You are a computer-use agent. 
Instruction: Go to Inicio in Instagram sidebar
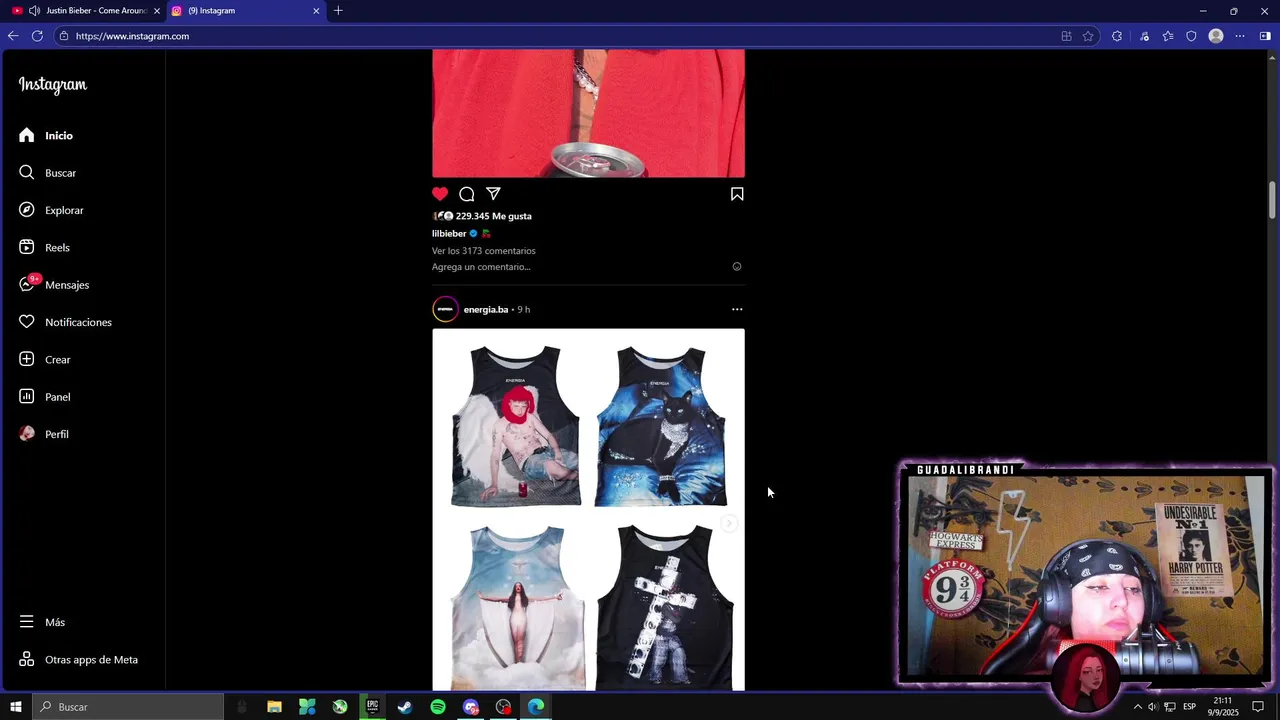[46, 135]
